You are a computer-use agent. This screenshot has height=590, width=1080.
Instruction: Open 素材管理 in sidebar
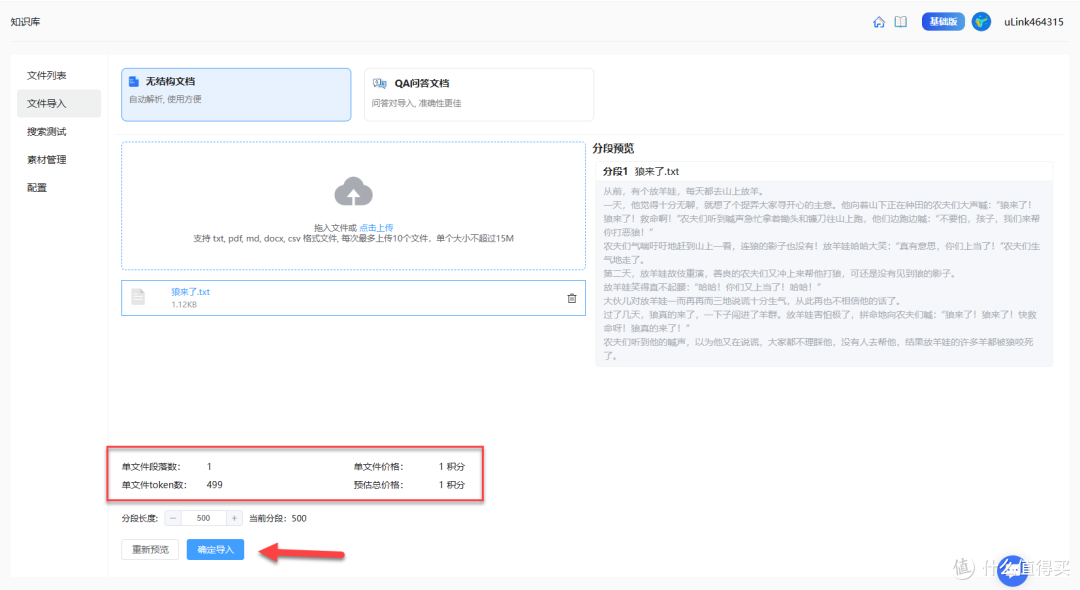tap(46, 160)
